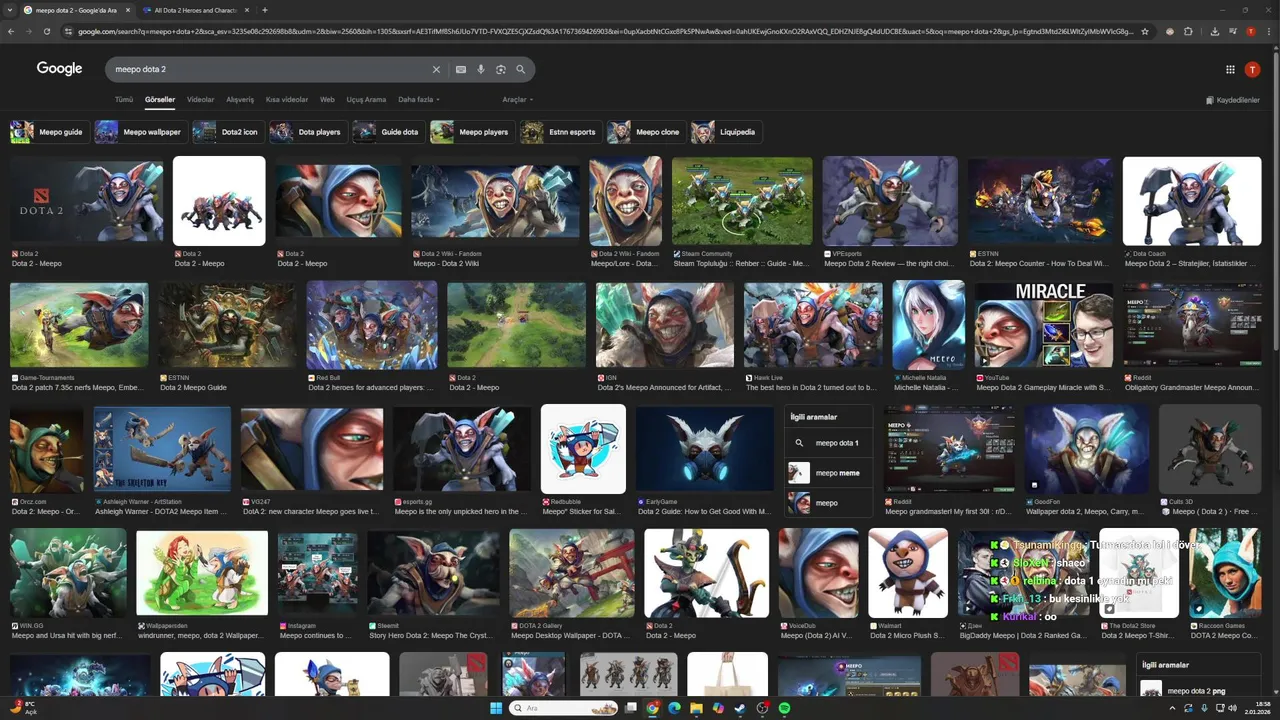1280x720 pixels.
Task: Select the Meepo clone filter chip
Action: 646,132
